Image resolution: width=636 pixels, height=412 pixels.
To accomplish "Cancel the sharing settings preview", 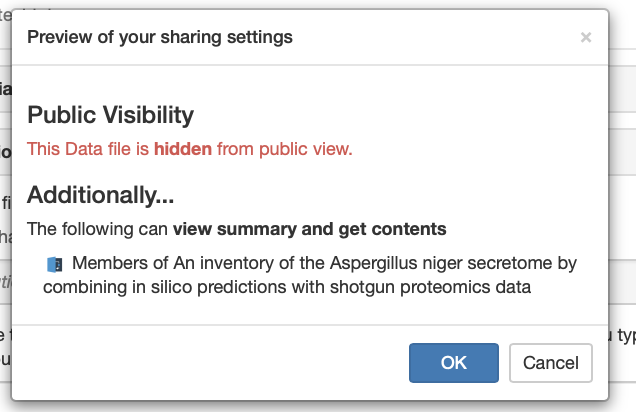I will [551, 363].
